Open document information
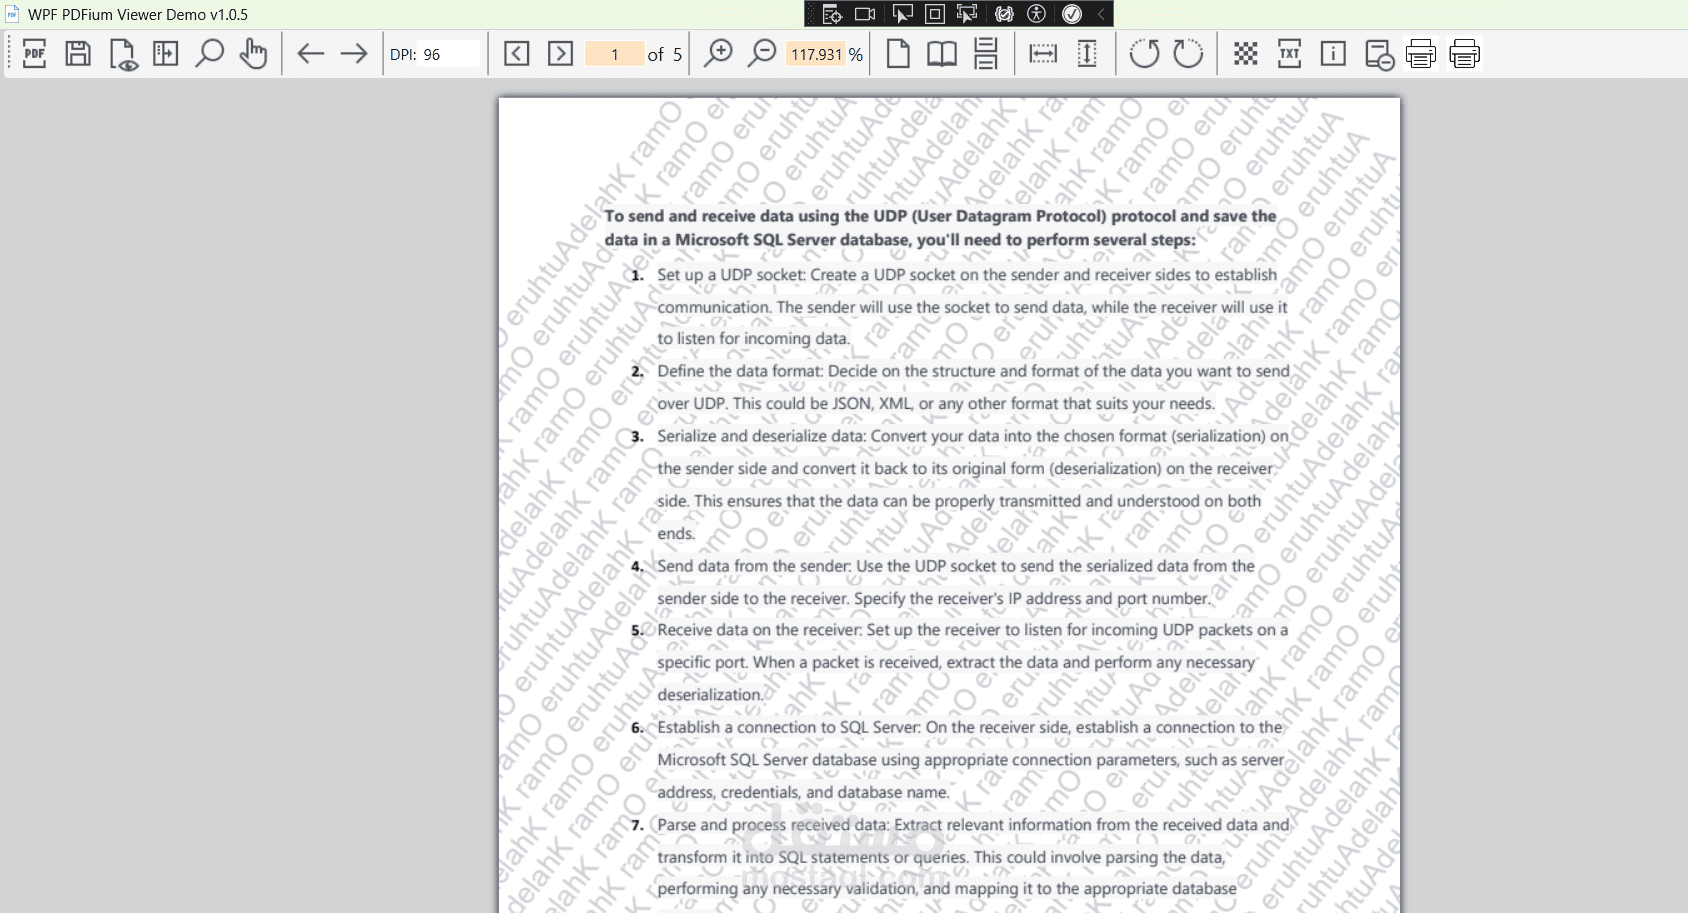The width and height of the screenshot is (1688, 913). (1332, 54)
